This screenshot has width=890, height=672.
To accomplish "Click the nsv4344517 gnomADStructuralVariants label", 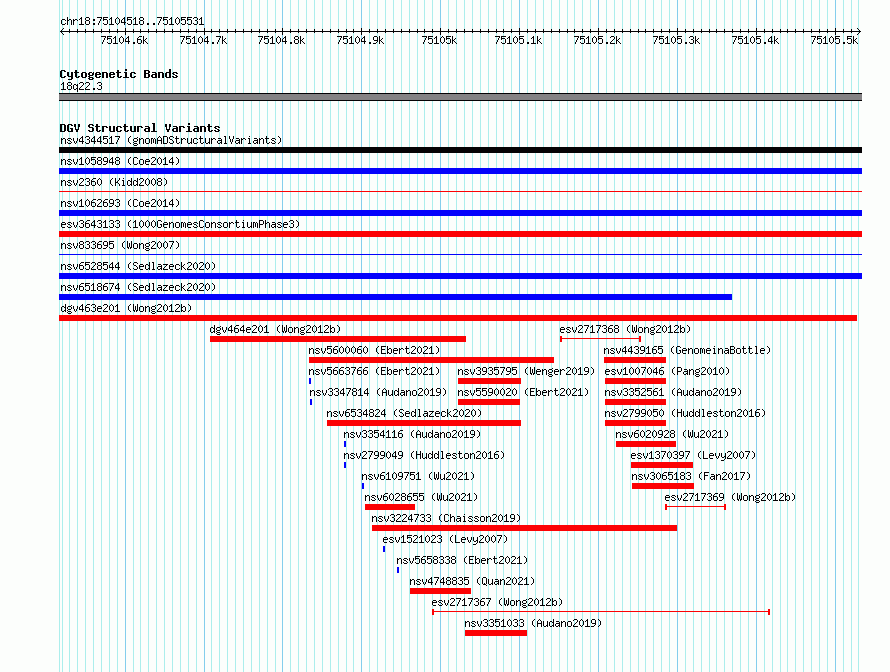I will pos(171,140).
